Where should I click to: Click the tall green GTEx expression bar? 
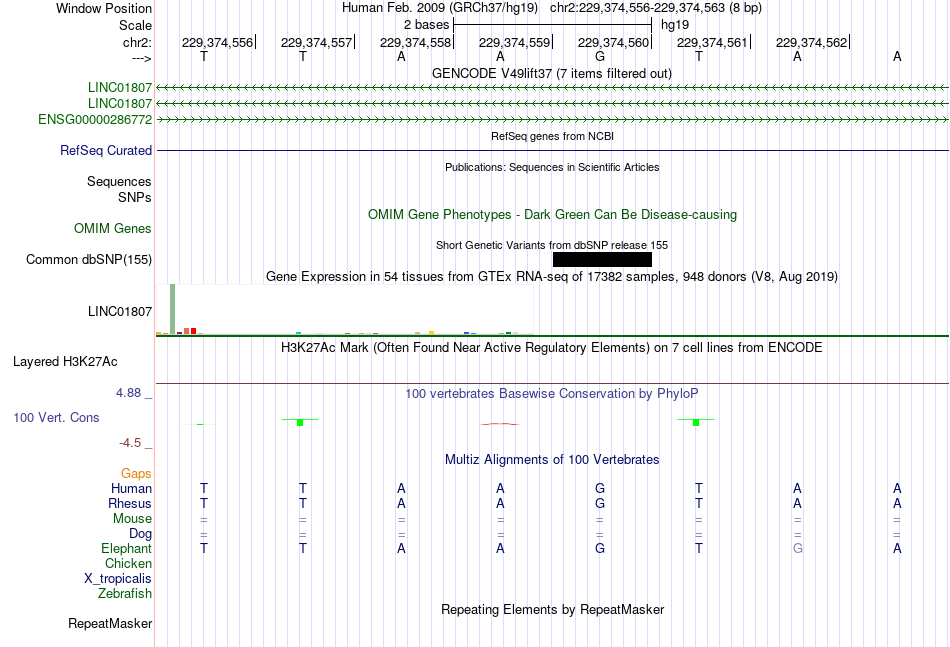click(x=173, y=309)
